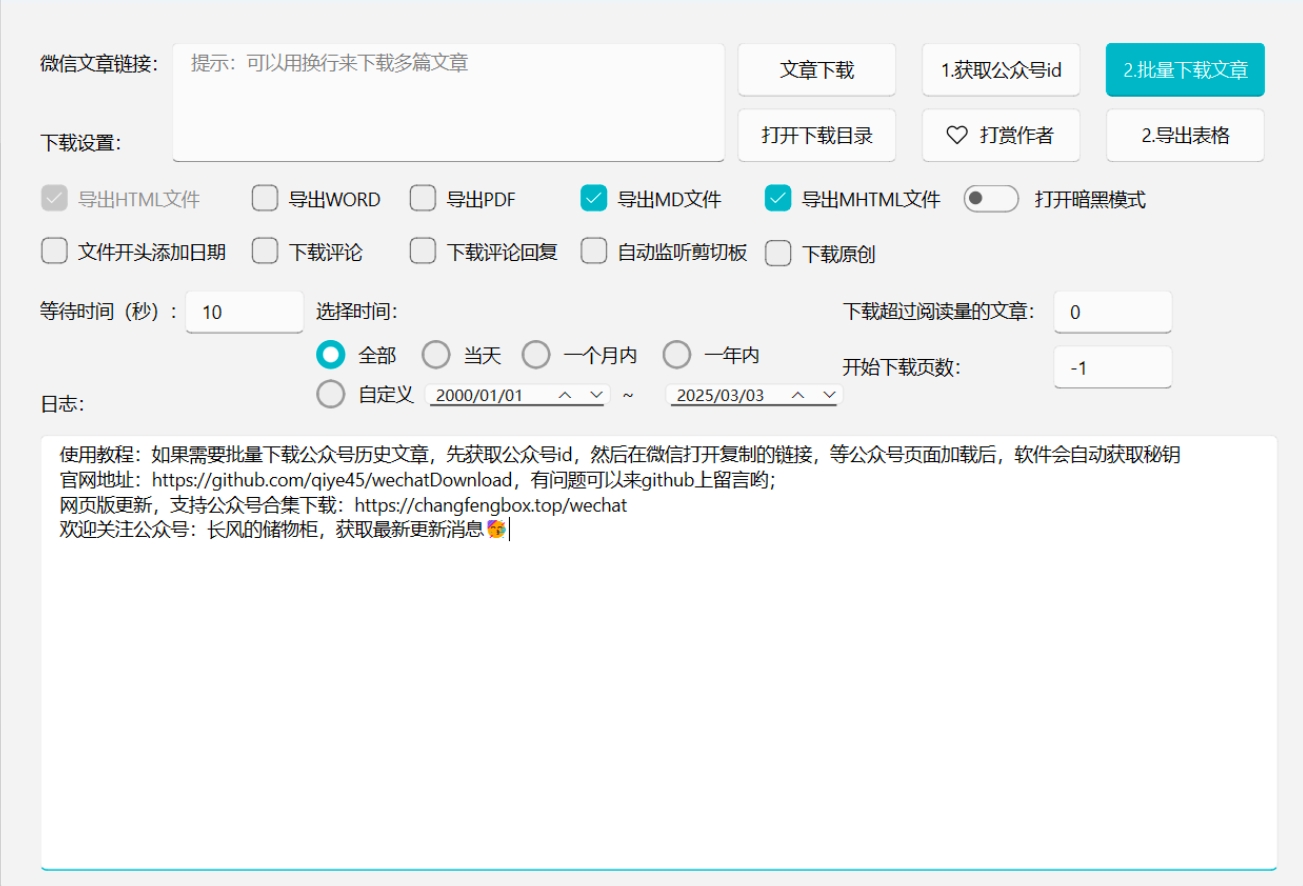
Task: Choose the 一年内 time range option
Action: 677,355
